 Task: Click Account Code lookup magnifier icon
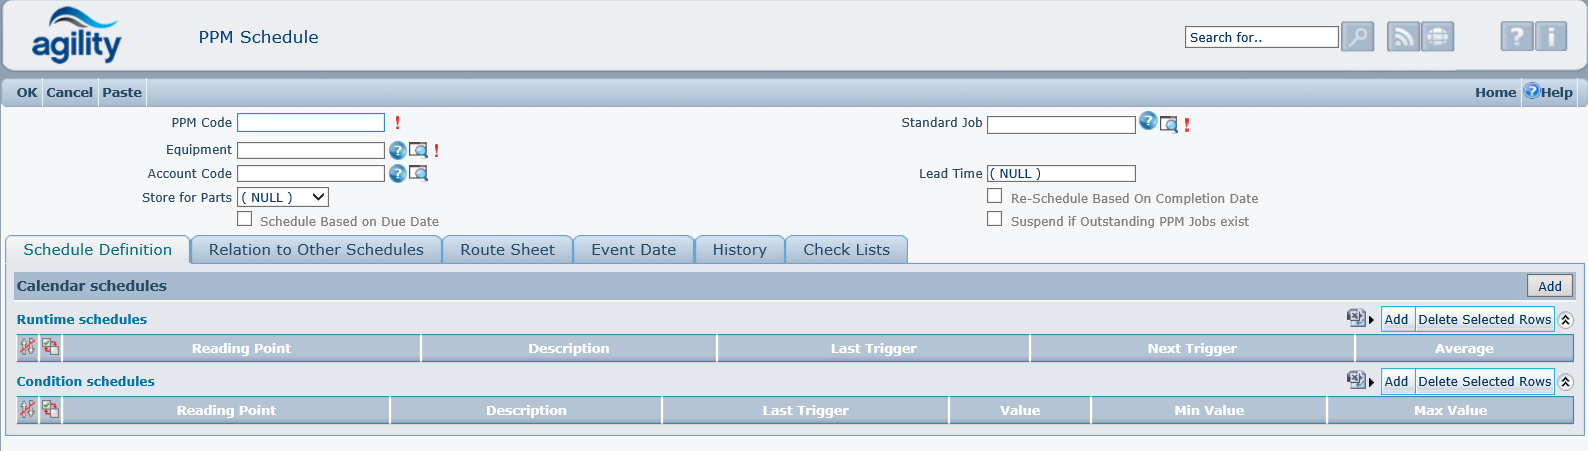[419, 174]
